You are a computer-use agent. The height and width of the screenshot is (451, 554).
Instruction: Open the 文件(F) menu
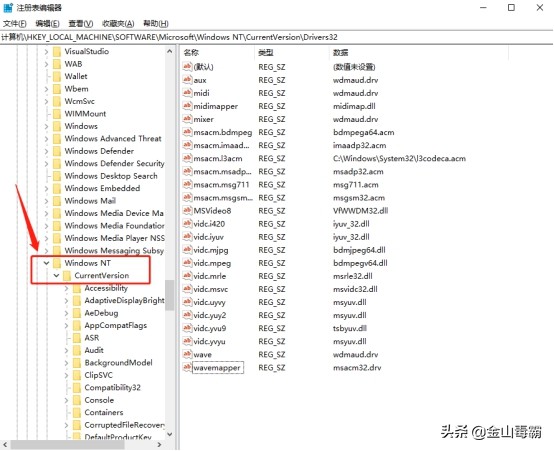14,24
